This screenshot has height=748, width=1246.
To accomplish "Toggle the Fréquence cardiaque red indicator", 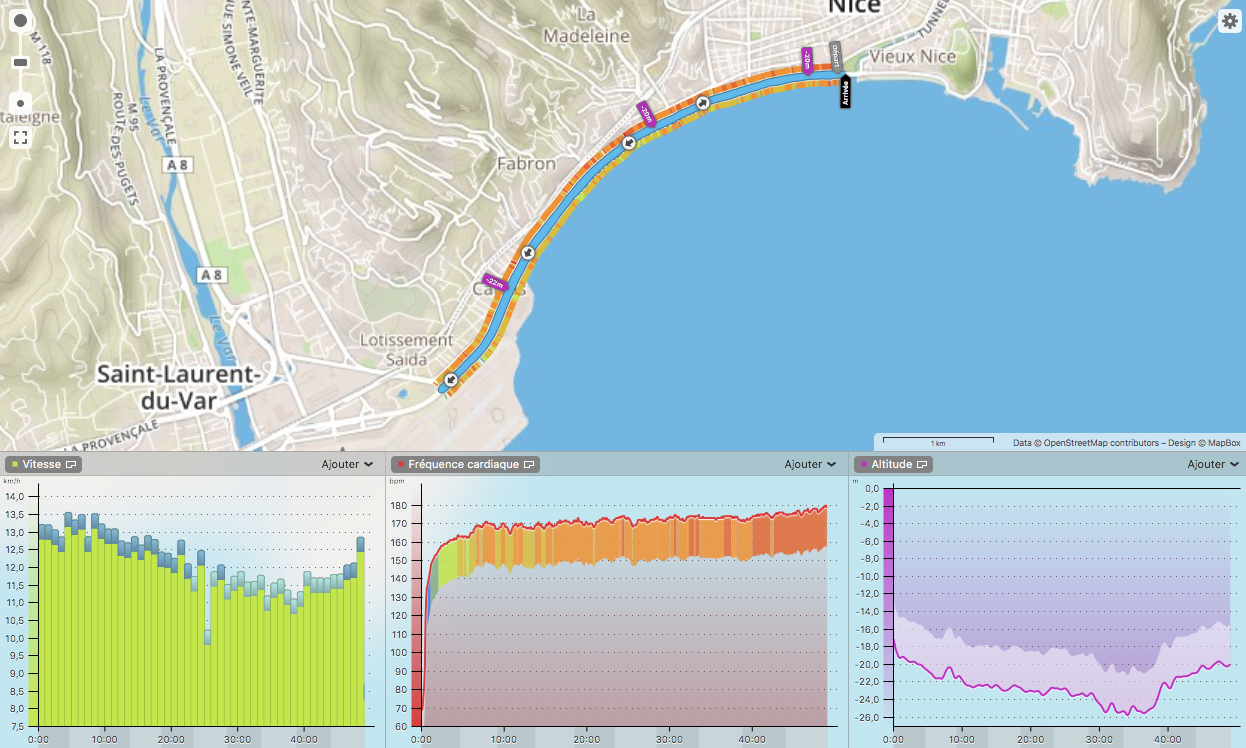I will tap(399, 465).
